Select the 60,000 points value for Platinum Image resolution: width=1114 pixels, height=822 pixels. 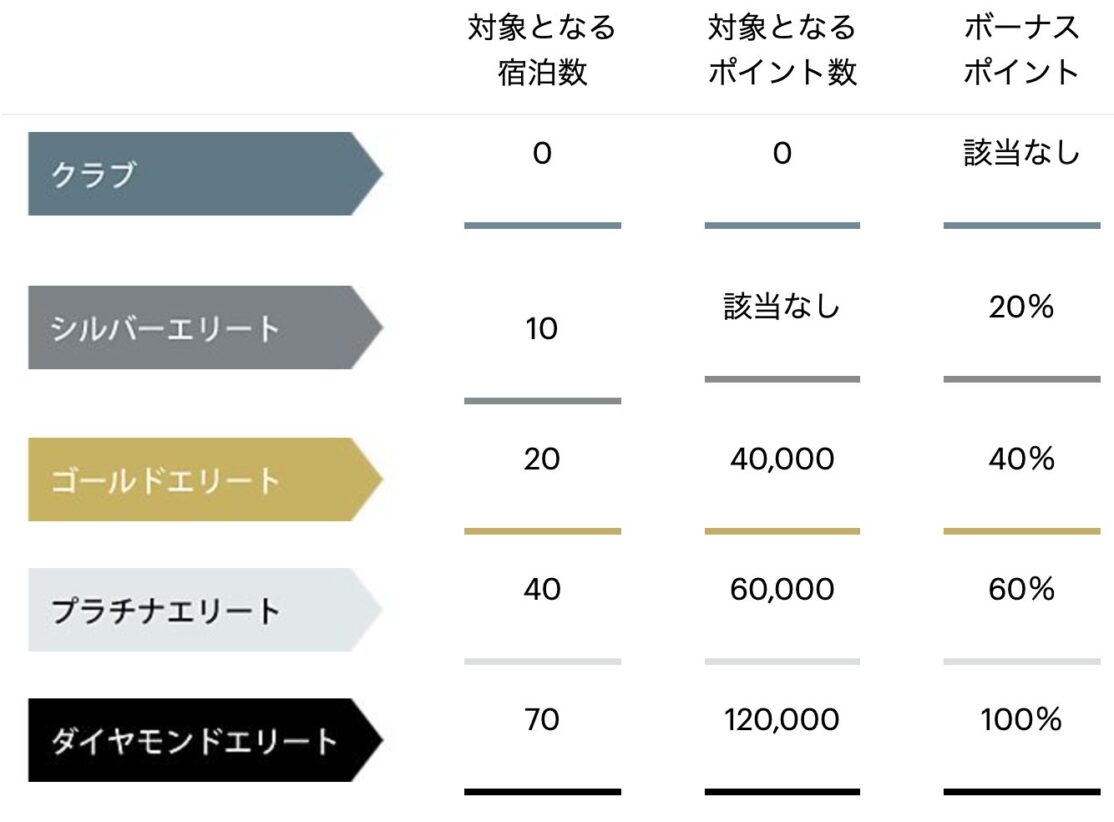tap(782, 589)
